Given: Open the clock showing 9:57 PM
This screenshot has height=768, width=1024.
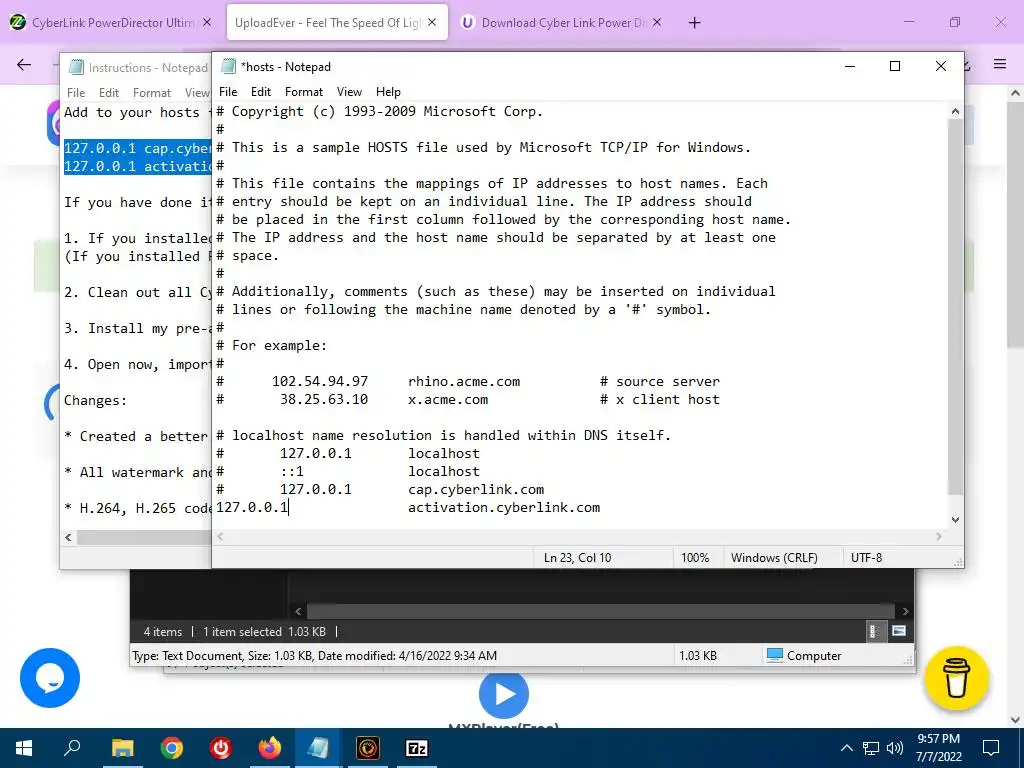Looking at the screenshot, I should point(938,748).
